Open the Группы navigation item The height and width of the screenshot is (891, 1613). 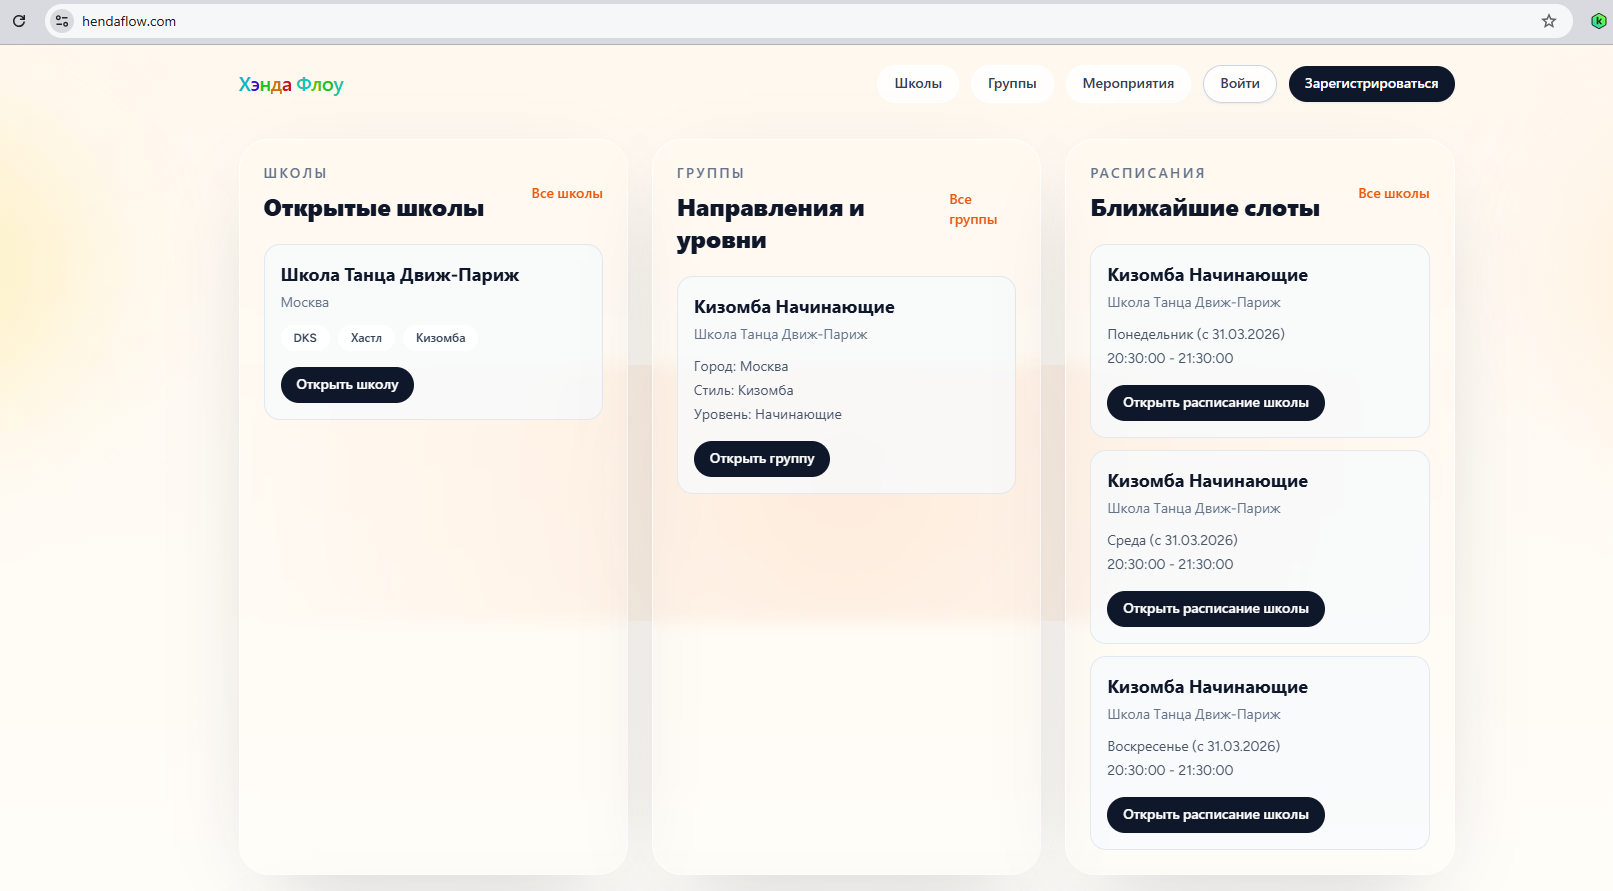click(1012, 84)
